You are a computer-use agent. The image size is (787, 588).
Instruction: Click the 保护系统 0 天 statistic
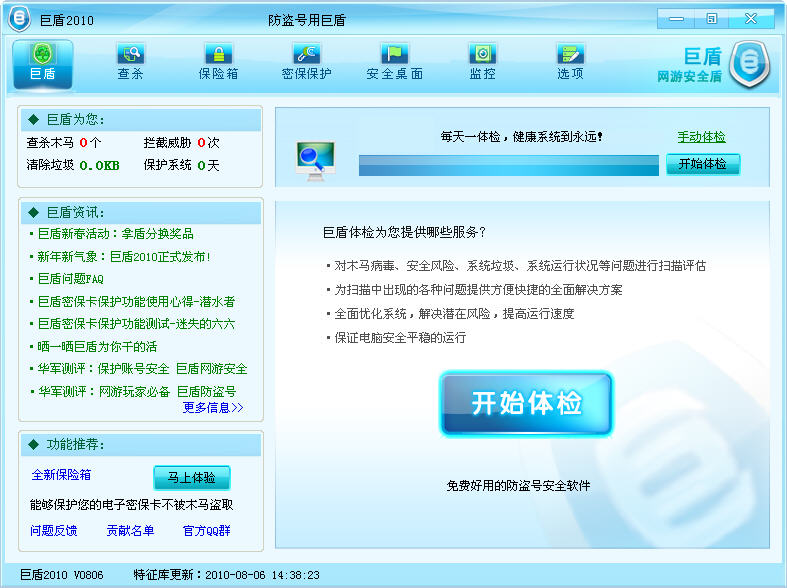coord(182,165)
